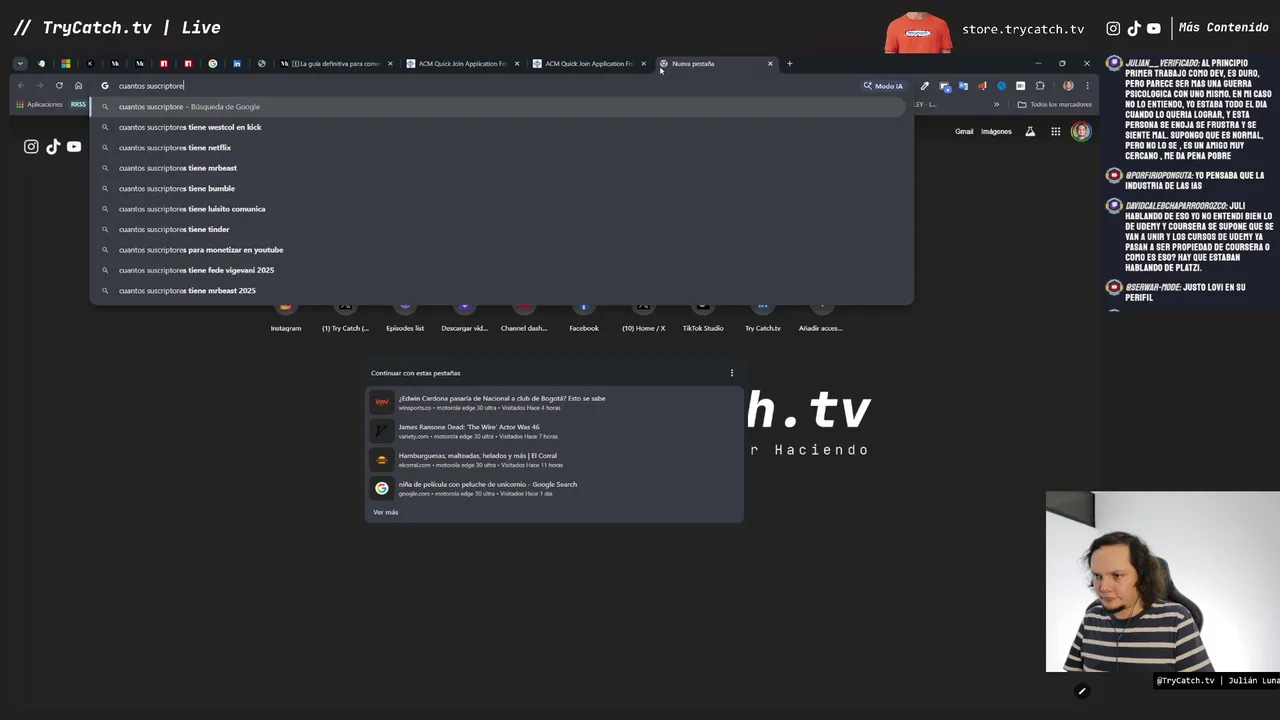This screenshot has width=1280, height=720.
Task: Open the Gmail link
Action: (964, 131)
